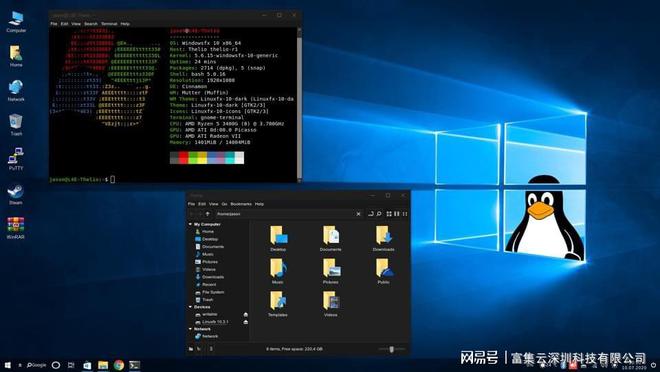Select File System in the sidebar

coord(210,292)
